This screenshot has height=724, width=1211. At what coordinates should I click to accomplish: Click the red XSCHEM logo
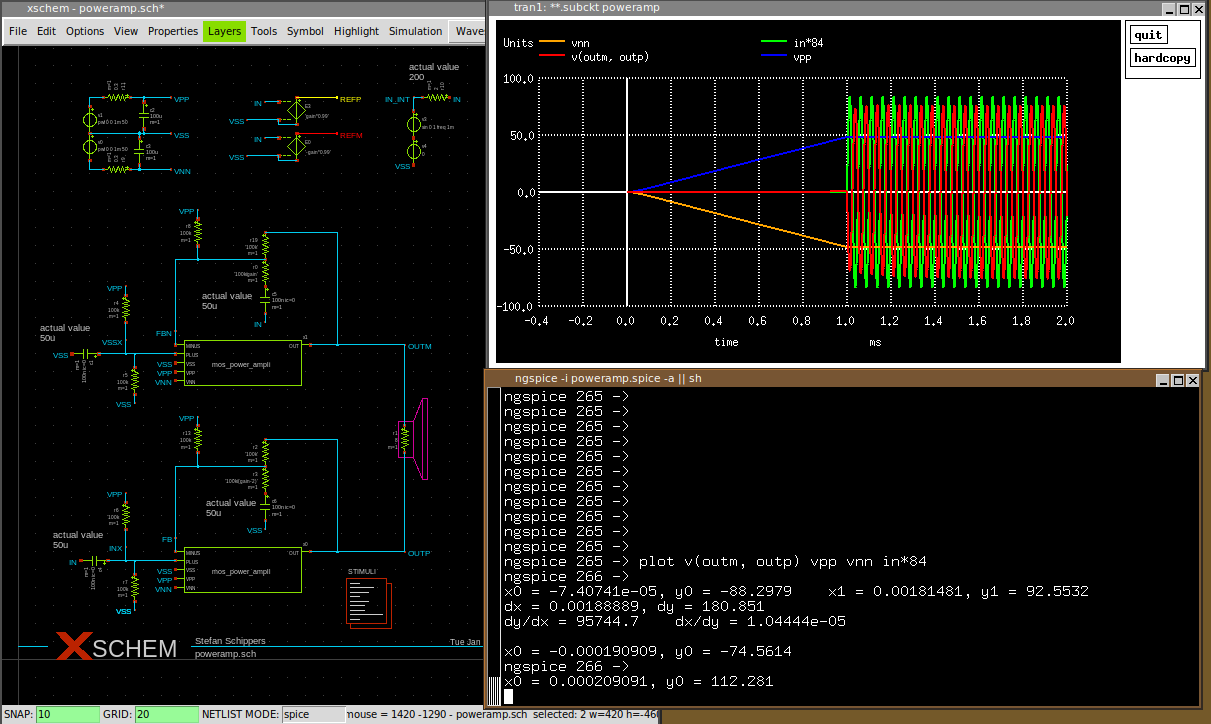[x=74, y=646]
